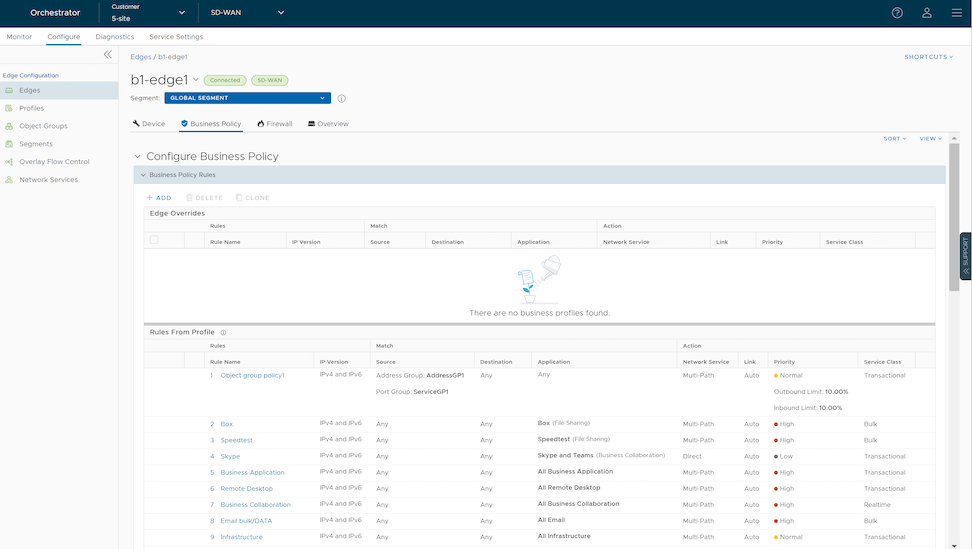Open the Diagnostics top tab

(115, 37)
